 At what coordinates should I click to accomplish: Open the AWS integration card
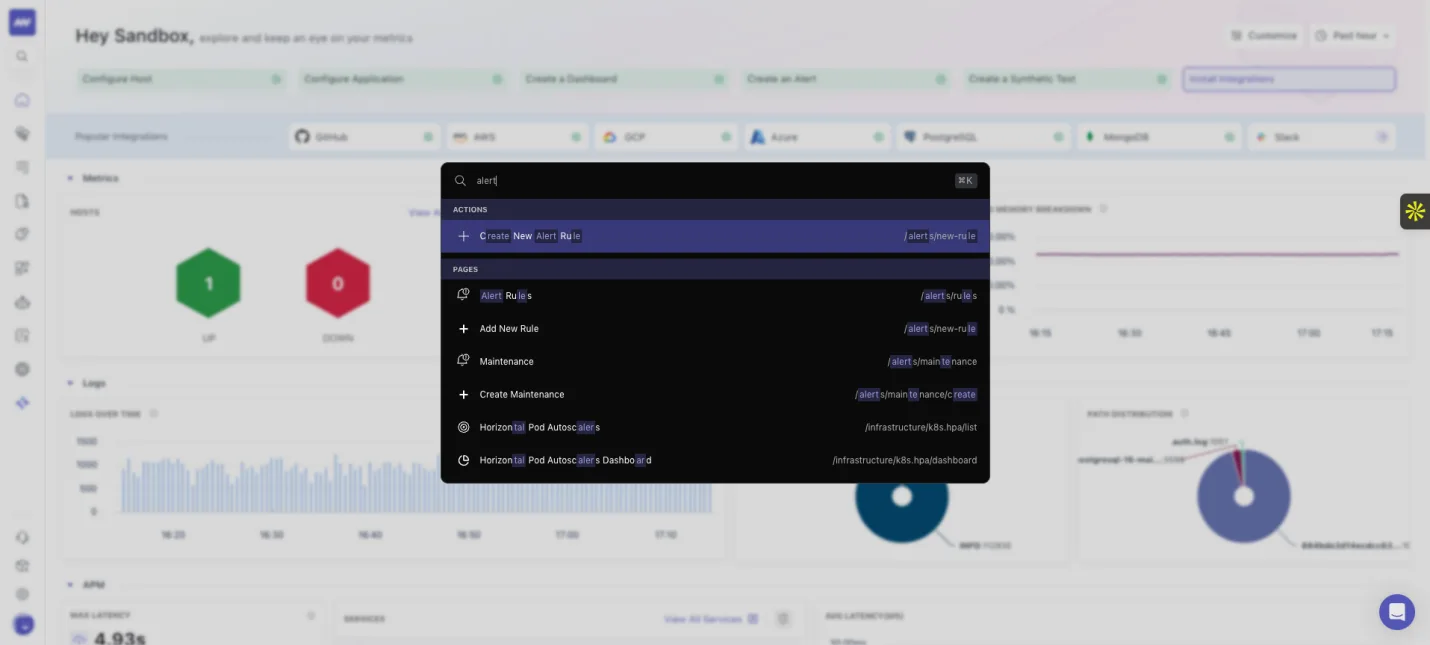(x=516, y=137)
